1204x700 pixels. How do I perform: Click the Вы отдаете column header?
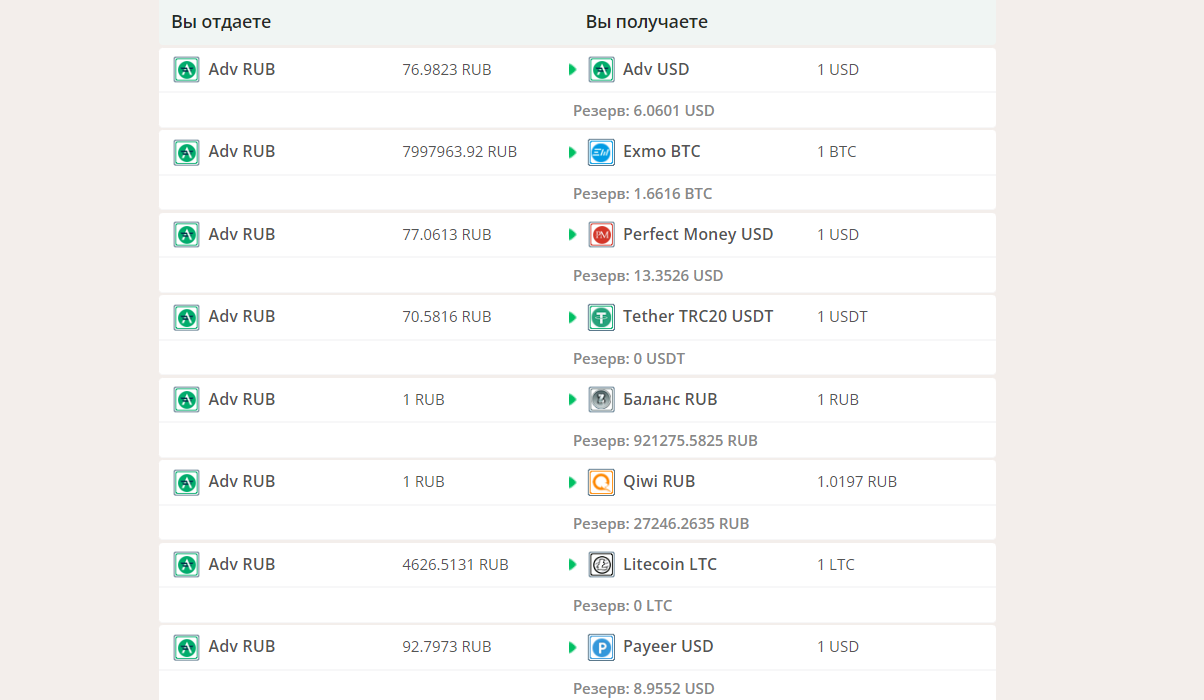[221, 22]
